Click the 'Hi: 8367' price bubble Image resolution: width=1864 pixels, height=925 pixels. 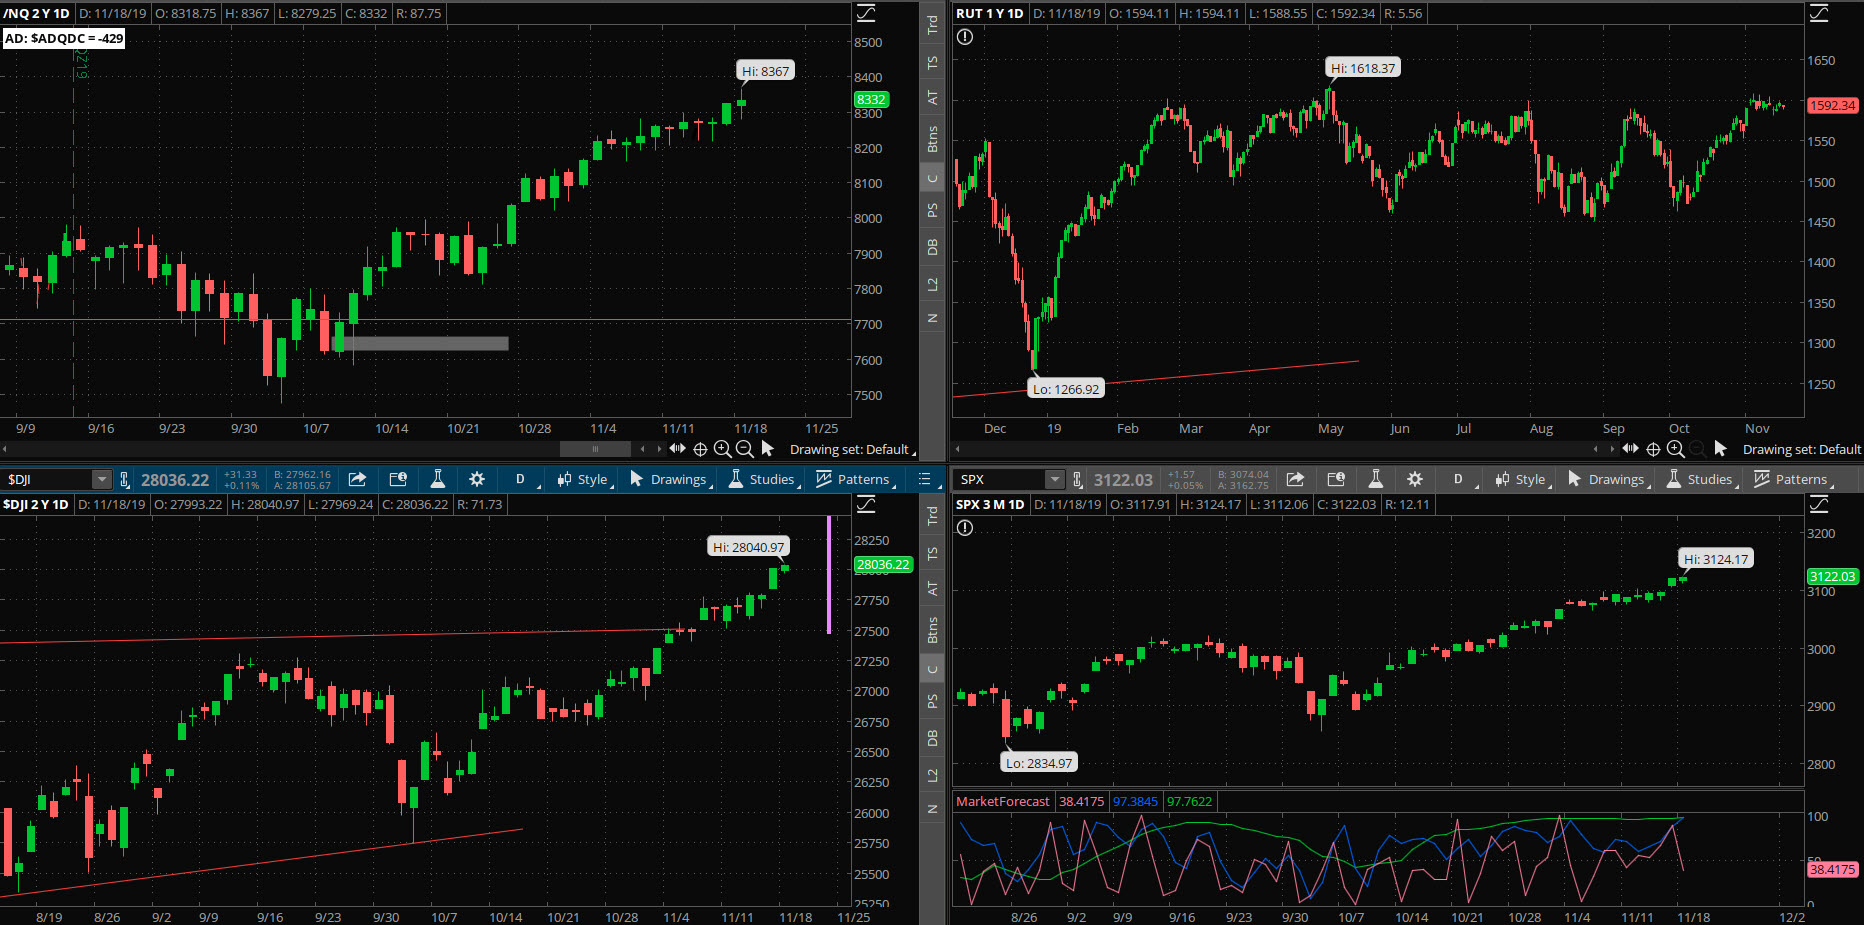tap(766, 71)
